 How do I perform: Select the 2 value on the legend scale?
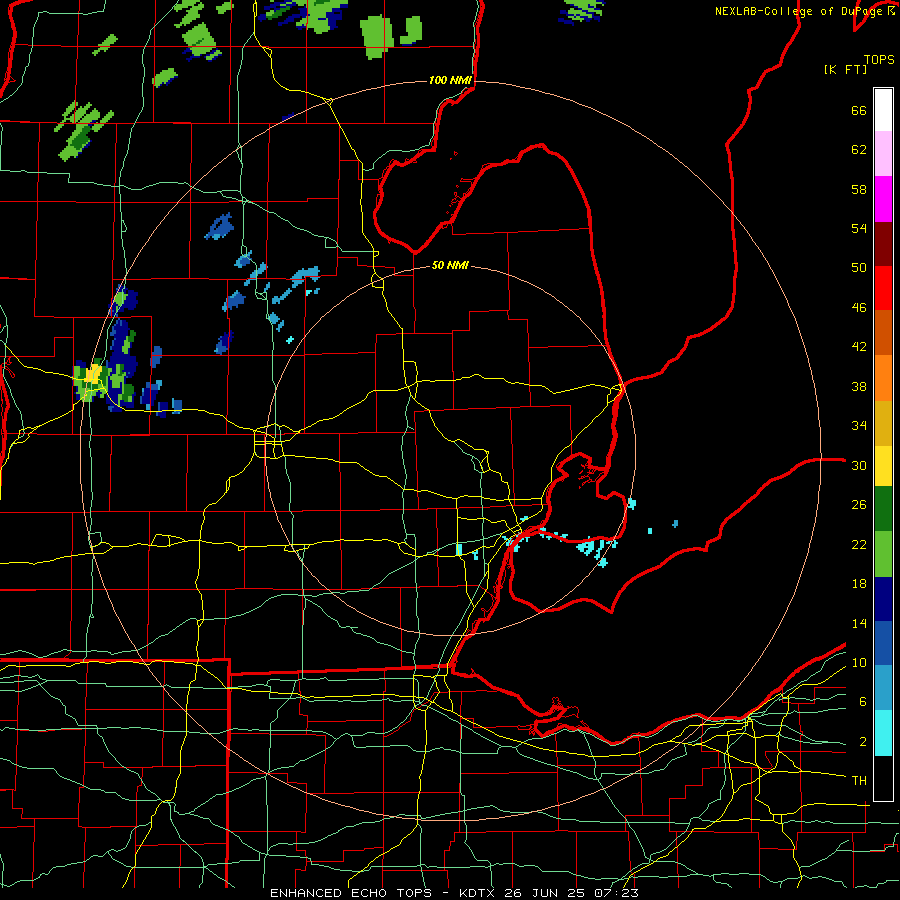[x=862, y=742]
